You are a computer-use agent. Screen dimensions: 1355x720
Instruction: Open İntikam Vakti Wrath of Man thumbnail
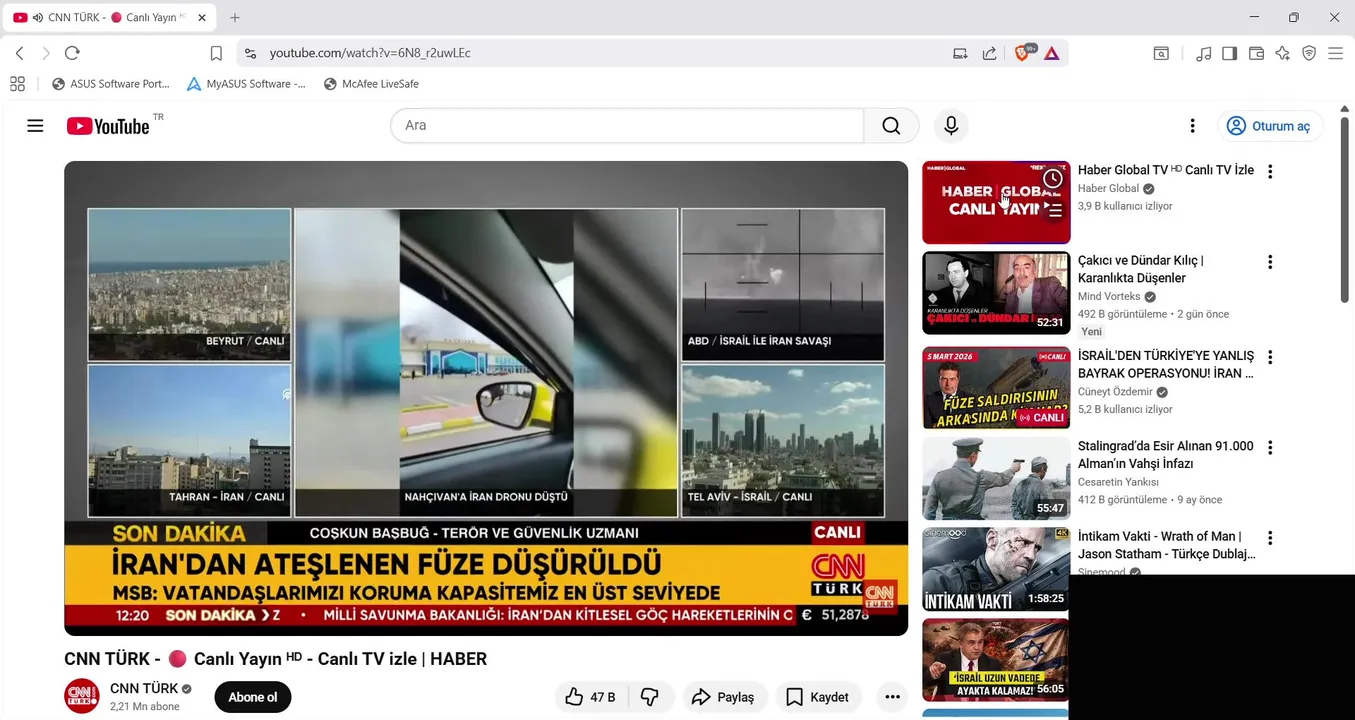click(996, 569)
